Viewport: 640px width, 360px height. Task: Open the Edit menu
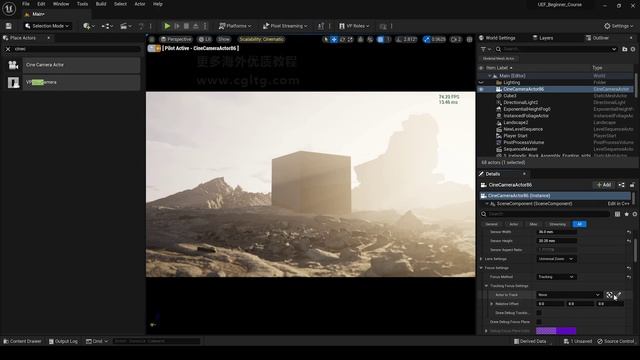41,4
